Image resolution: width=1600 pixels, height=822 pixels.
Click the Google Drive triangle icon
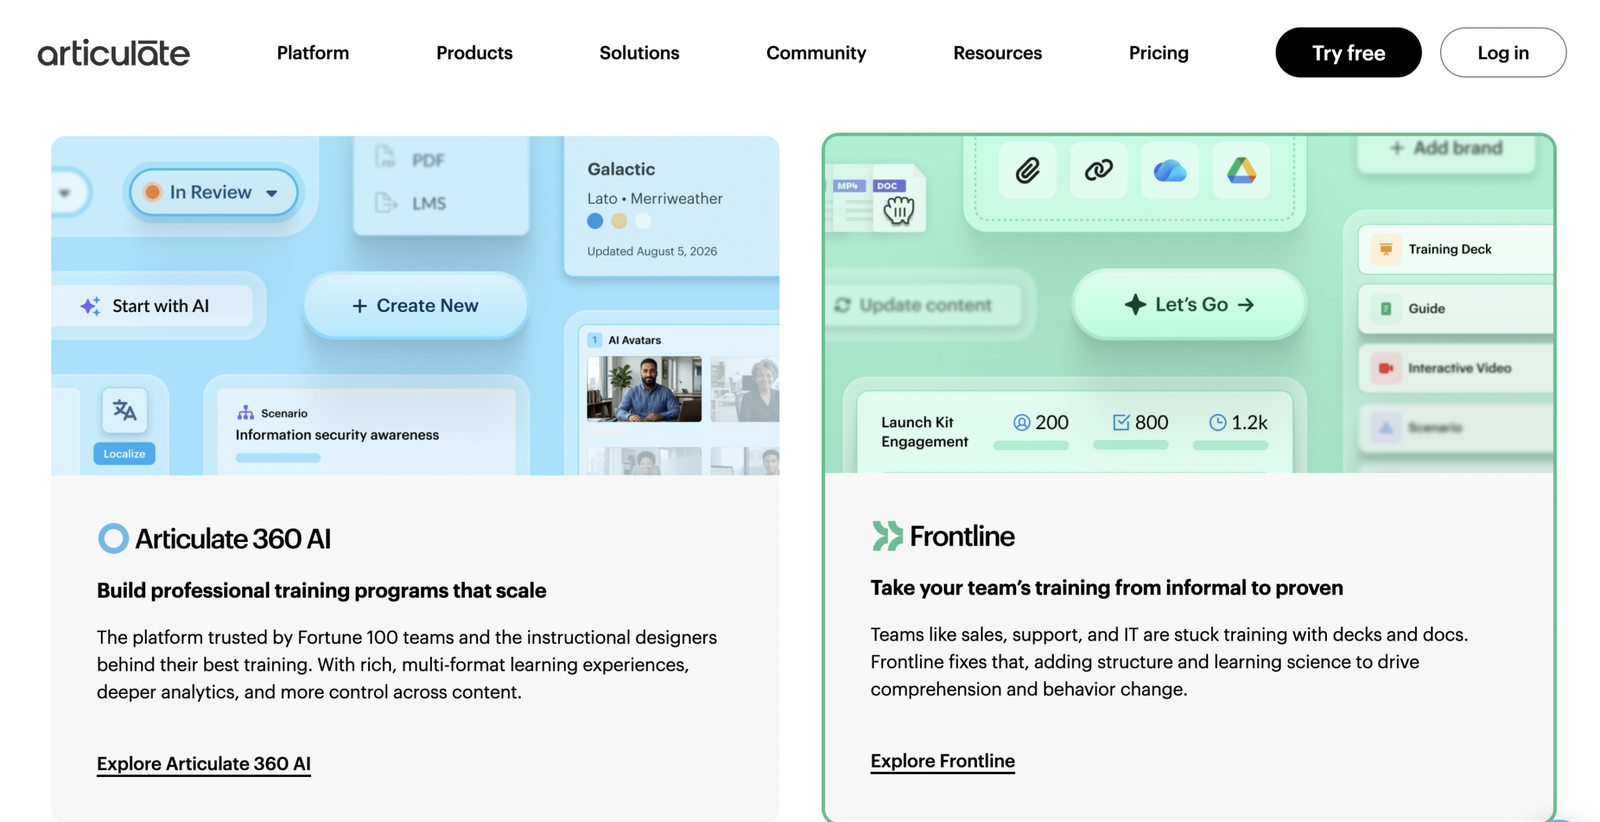(x=1241, y=171)
